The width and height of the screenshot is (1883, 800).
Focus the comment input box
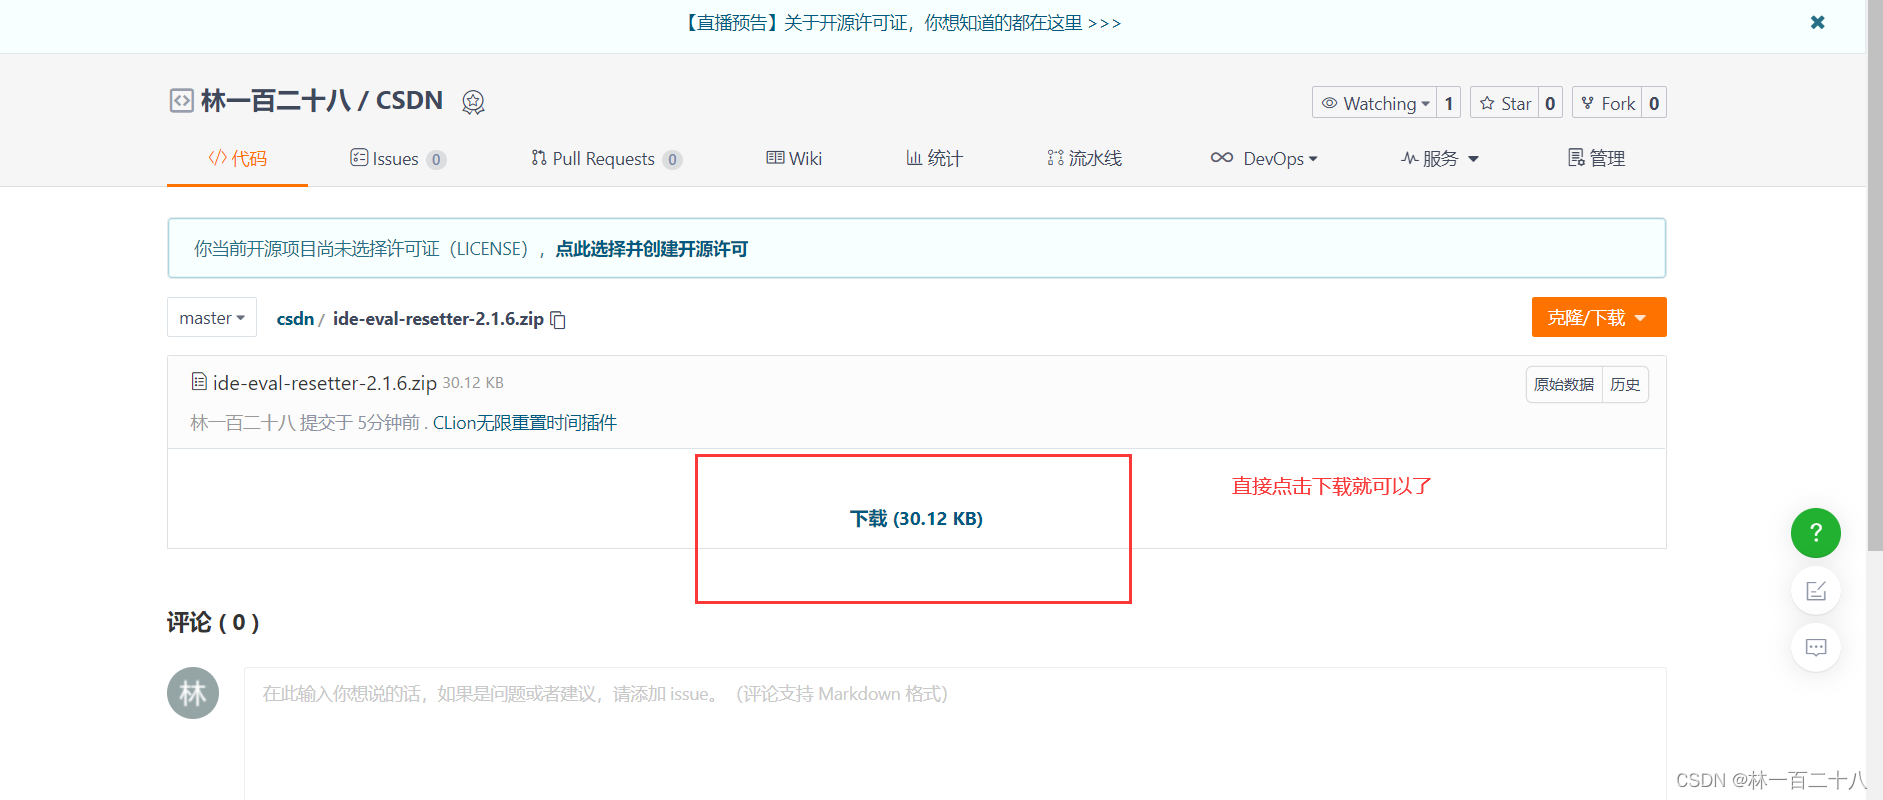click(955, 733)
